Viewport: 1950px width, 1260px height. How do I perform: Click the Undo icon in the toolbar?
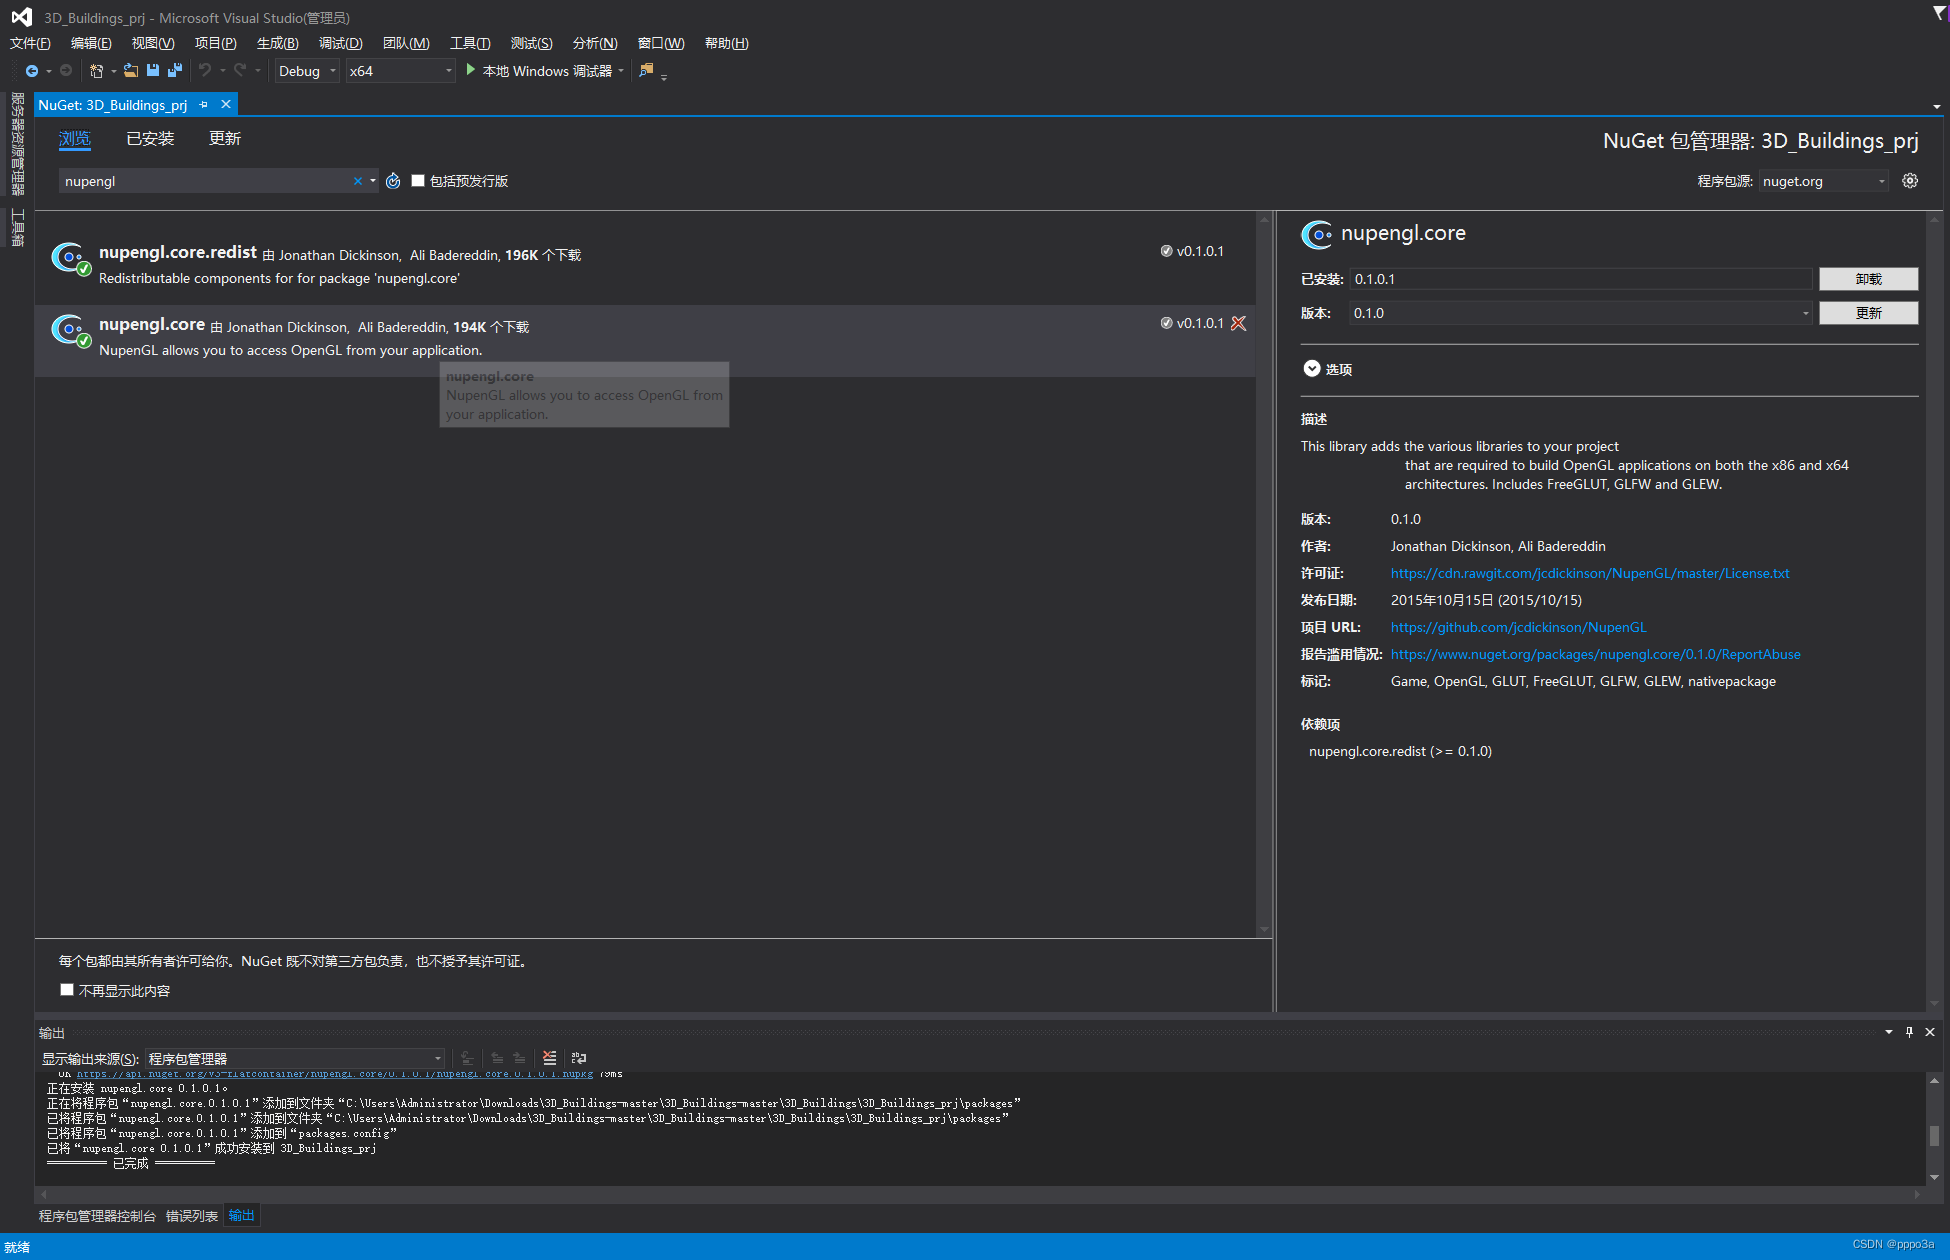205,70
